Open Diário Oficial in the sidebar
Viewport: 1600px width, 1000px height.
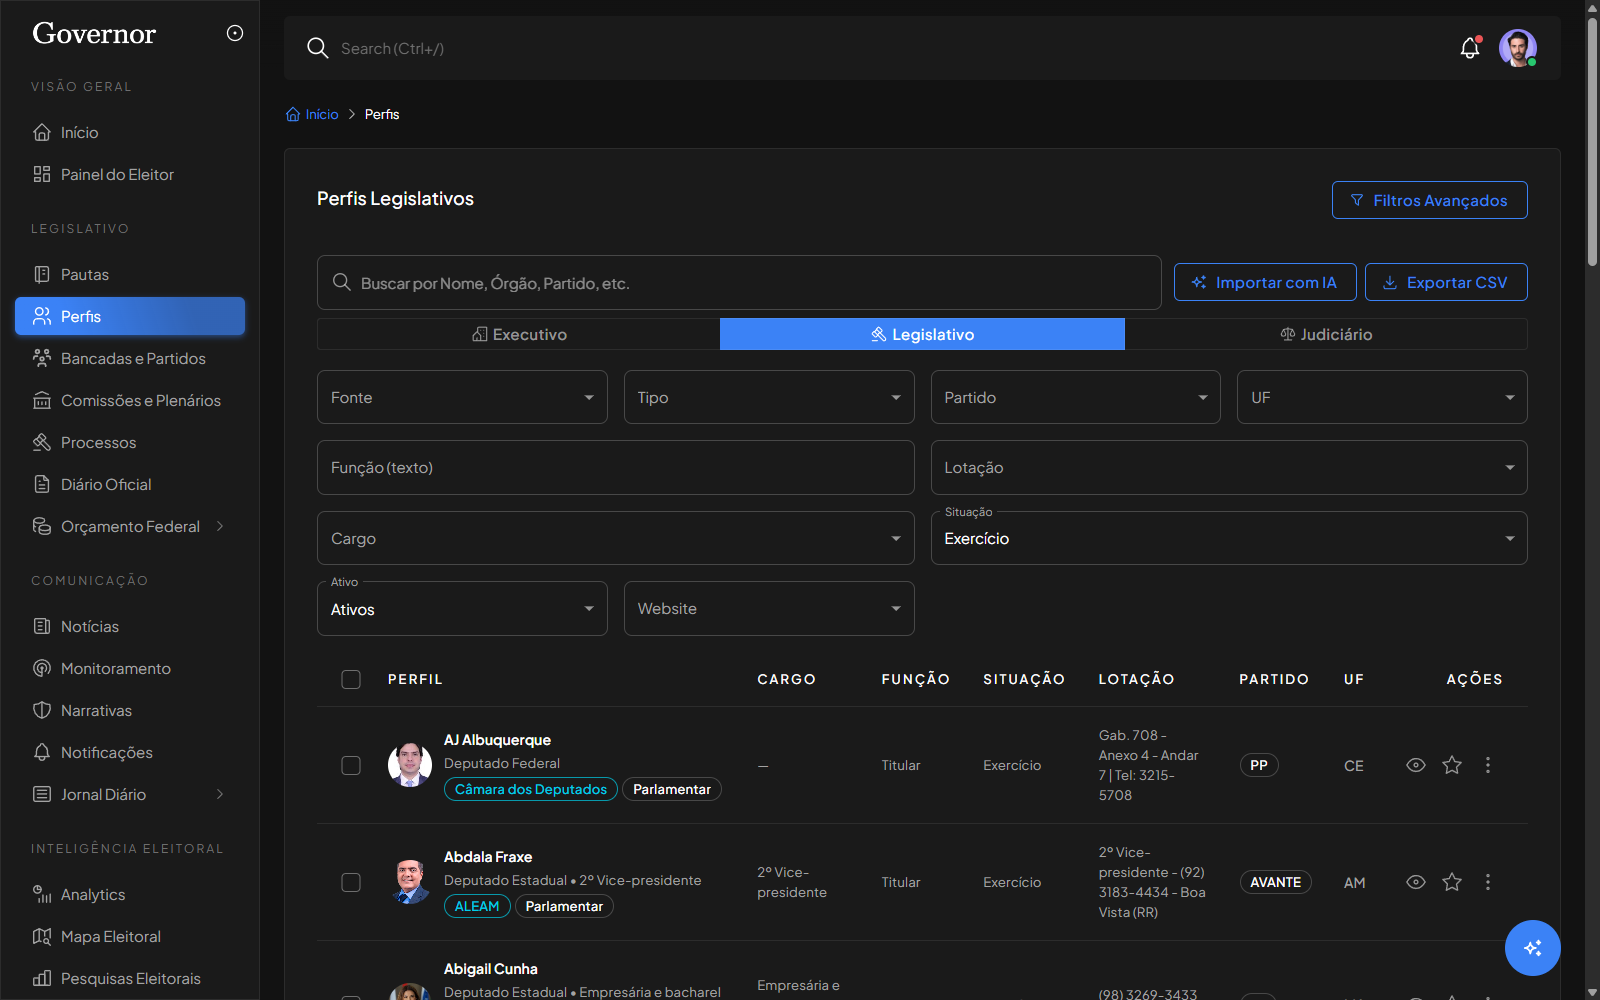pos(130,484)
